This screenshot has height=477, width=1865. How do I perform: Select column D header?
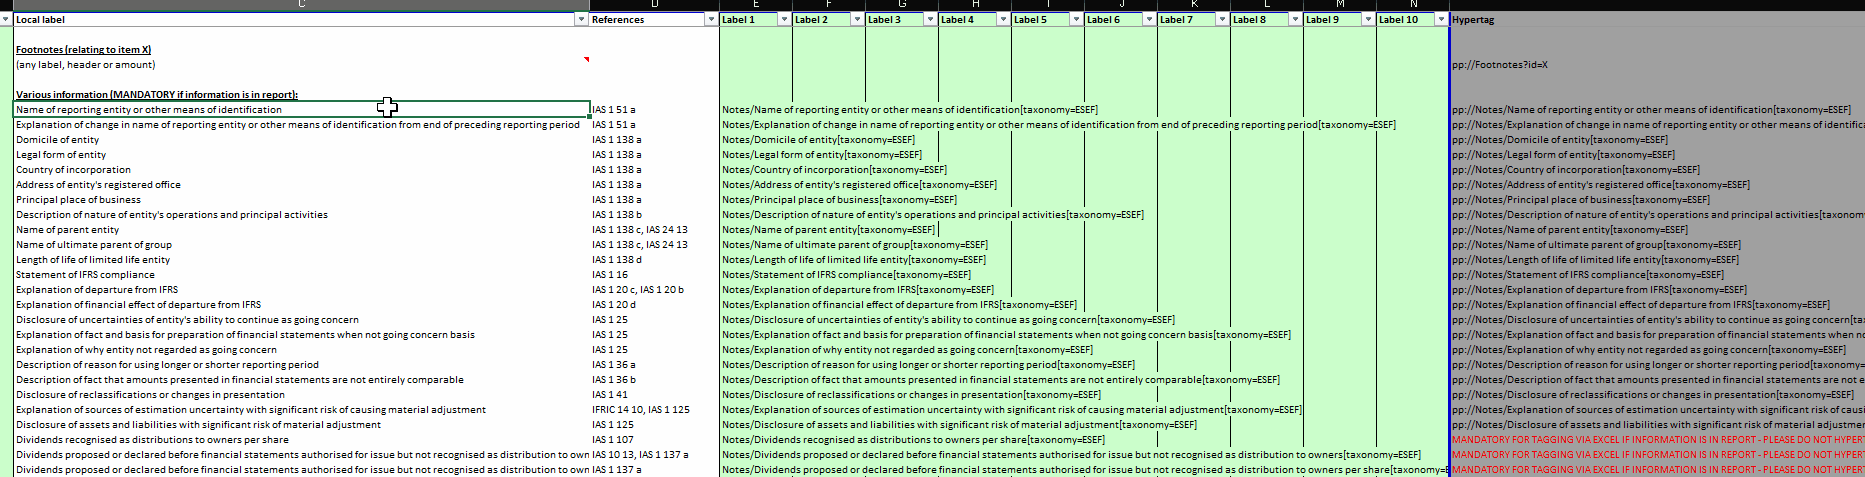click(654, 5)
